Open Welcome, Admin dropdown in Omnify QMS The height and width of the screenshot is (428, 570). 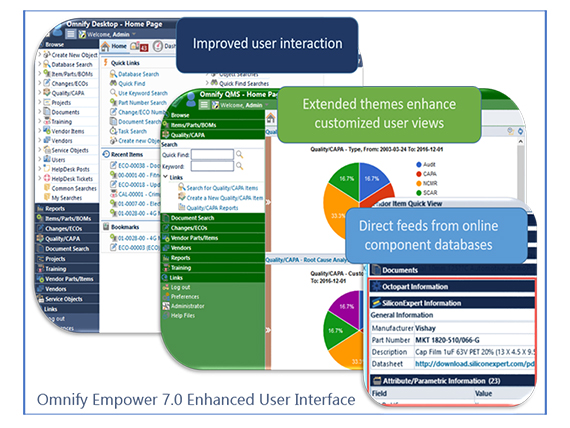(266, 105)
